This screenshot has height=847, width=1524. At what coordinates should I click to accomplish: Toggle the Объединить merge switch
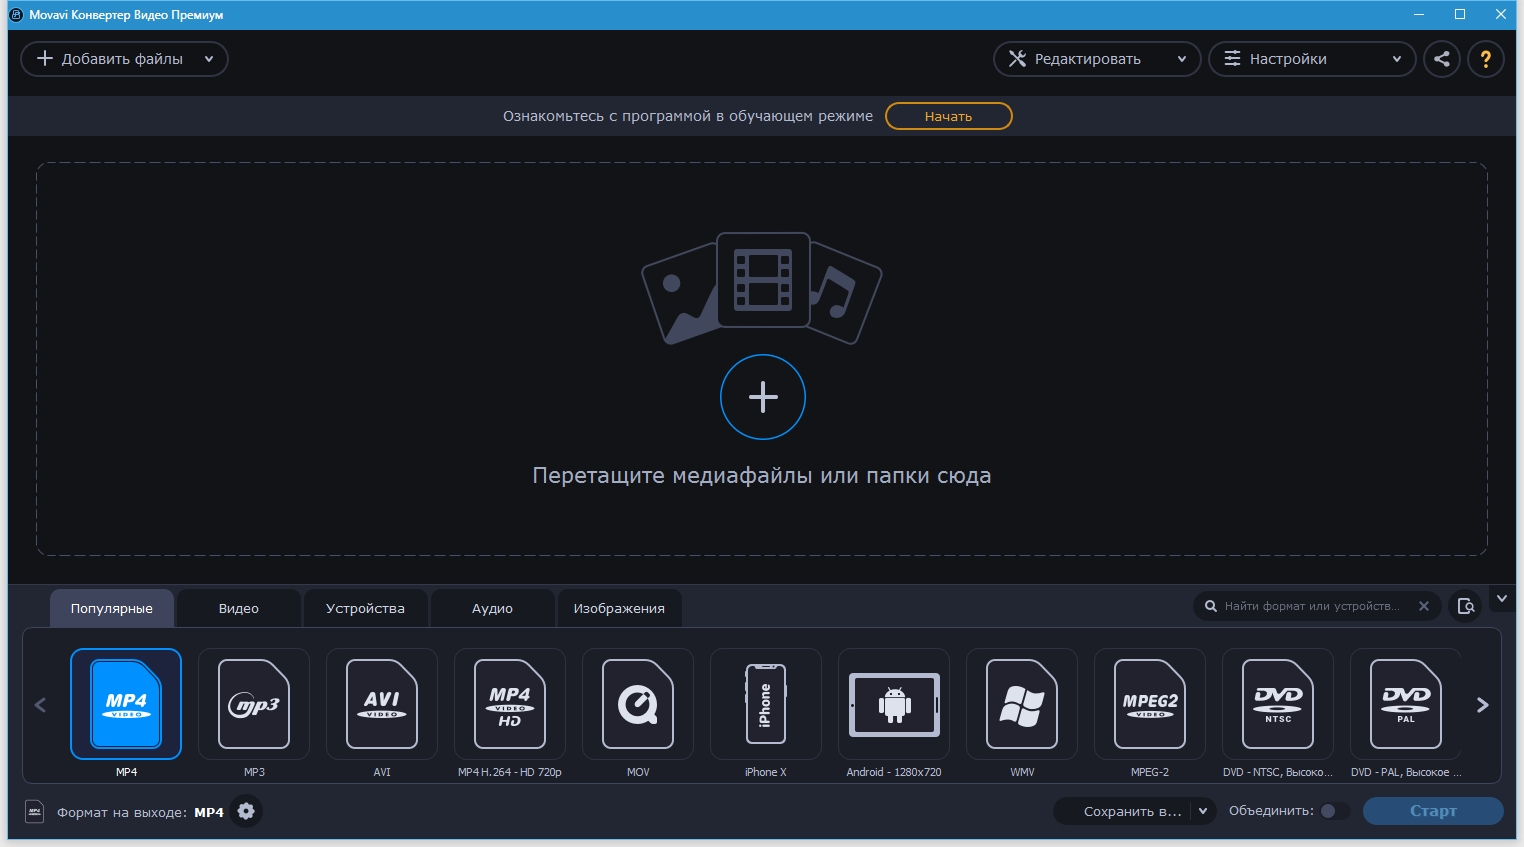point(1334,811)
